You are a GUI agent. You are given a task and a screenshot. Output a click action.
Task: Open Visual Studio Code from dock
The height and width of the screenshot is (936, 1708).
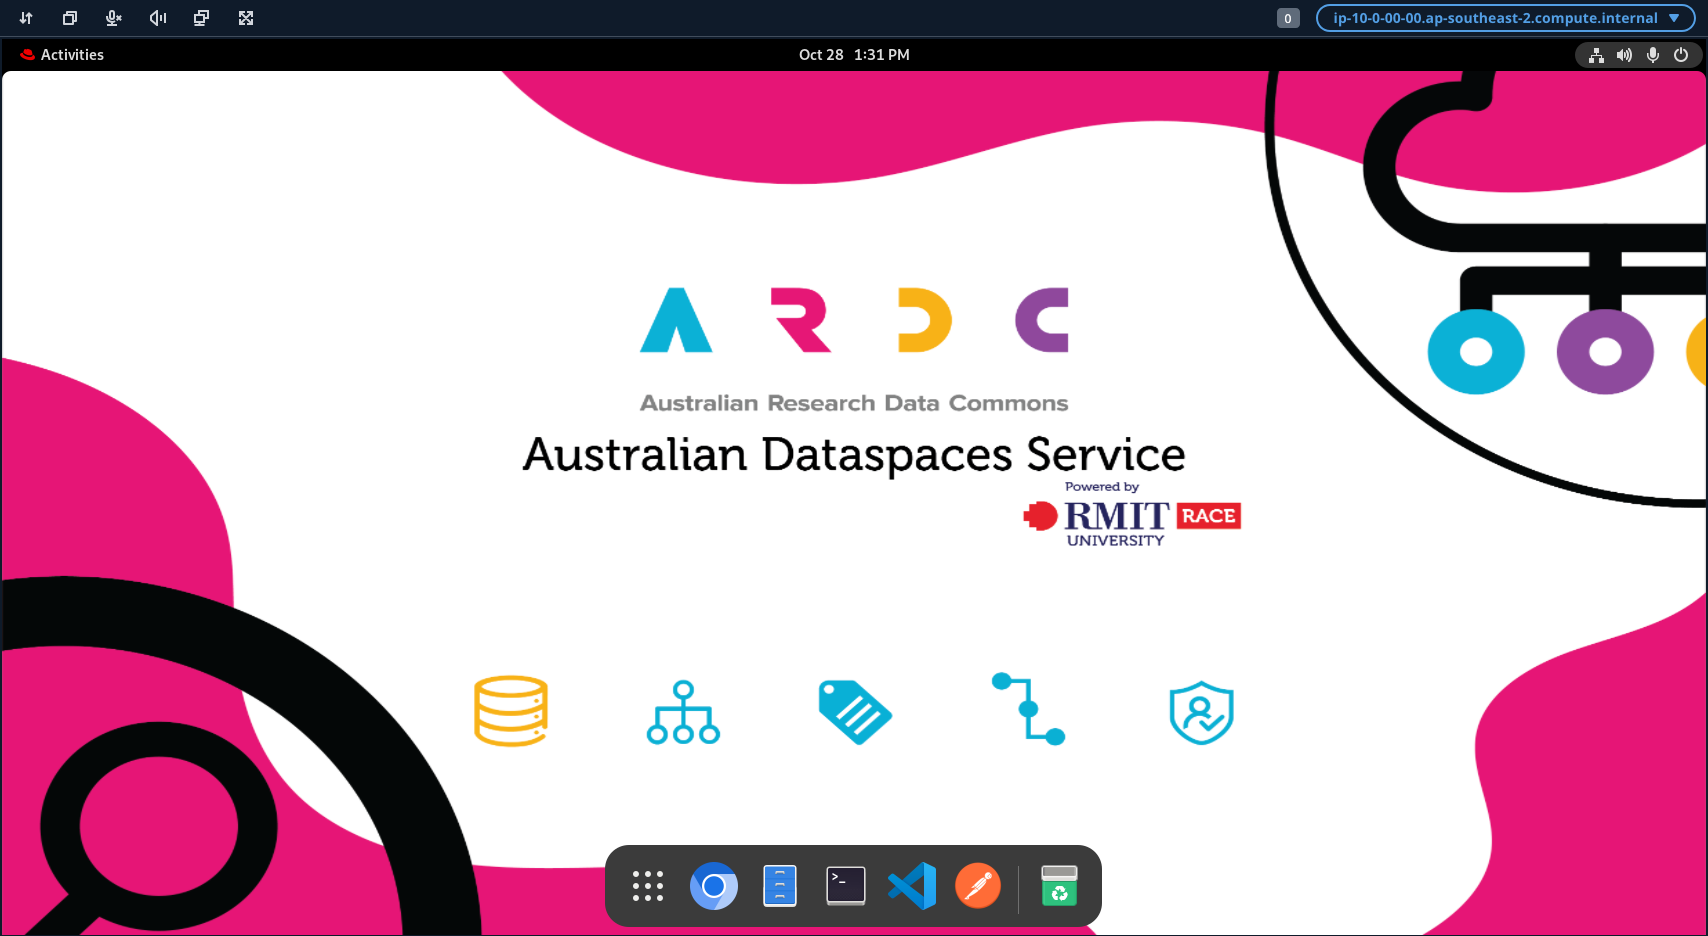point(912,886)
